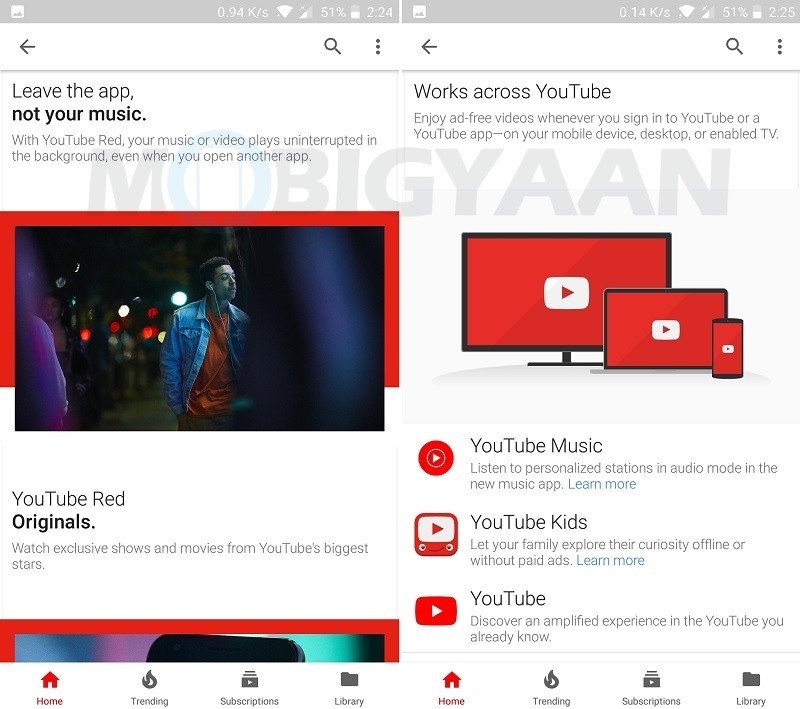Viewport: 800px width, 709px height.
Task: Tap Wi-Fi indicator in right status bar
Action: click(686, 12)
